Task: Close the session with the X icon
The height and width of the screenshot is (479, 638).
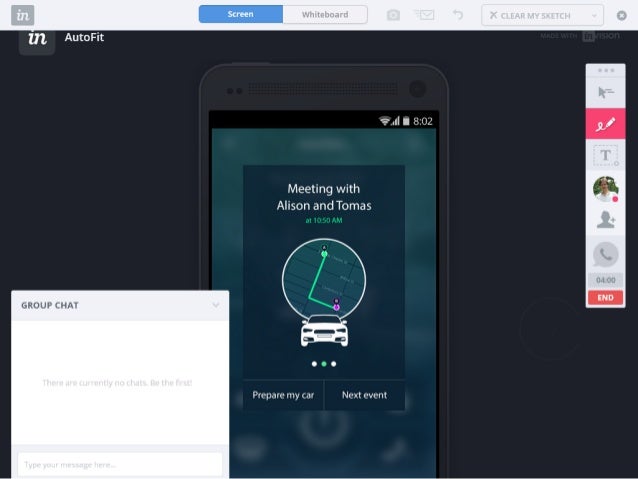Action: [x=621, y=15]
